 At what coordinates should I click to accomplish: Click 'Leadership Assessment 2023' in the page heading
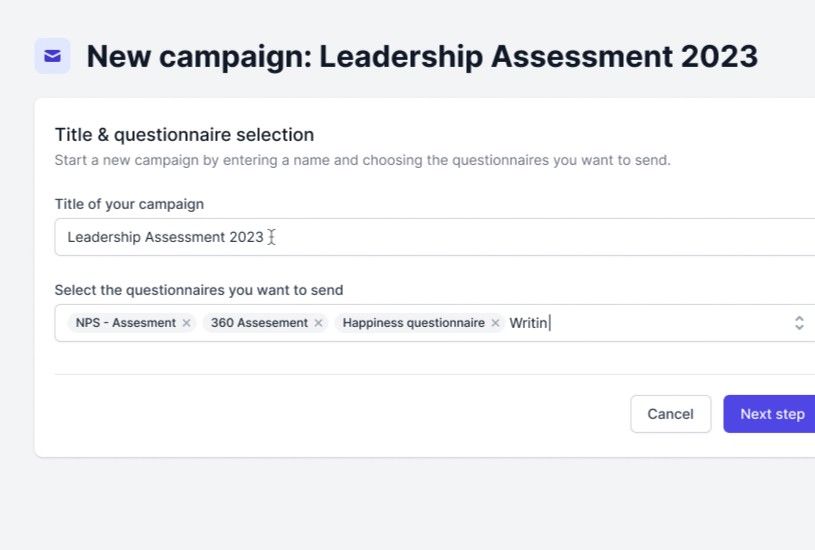(538, 56)
